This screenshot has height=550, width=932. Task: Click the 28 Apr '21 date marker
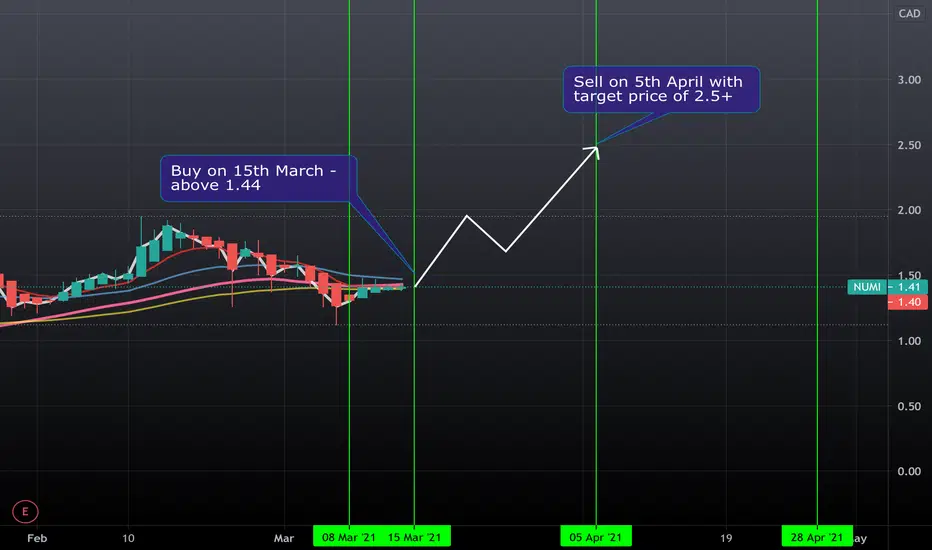[817, 538]
